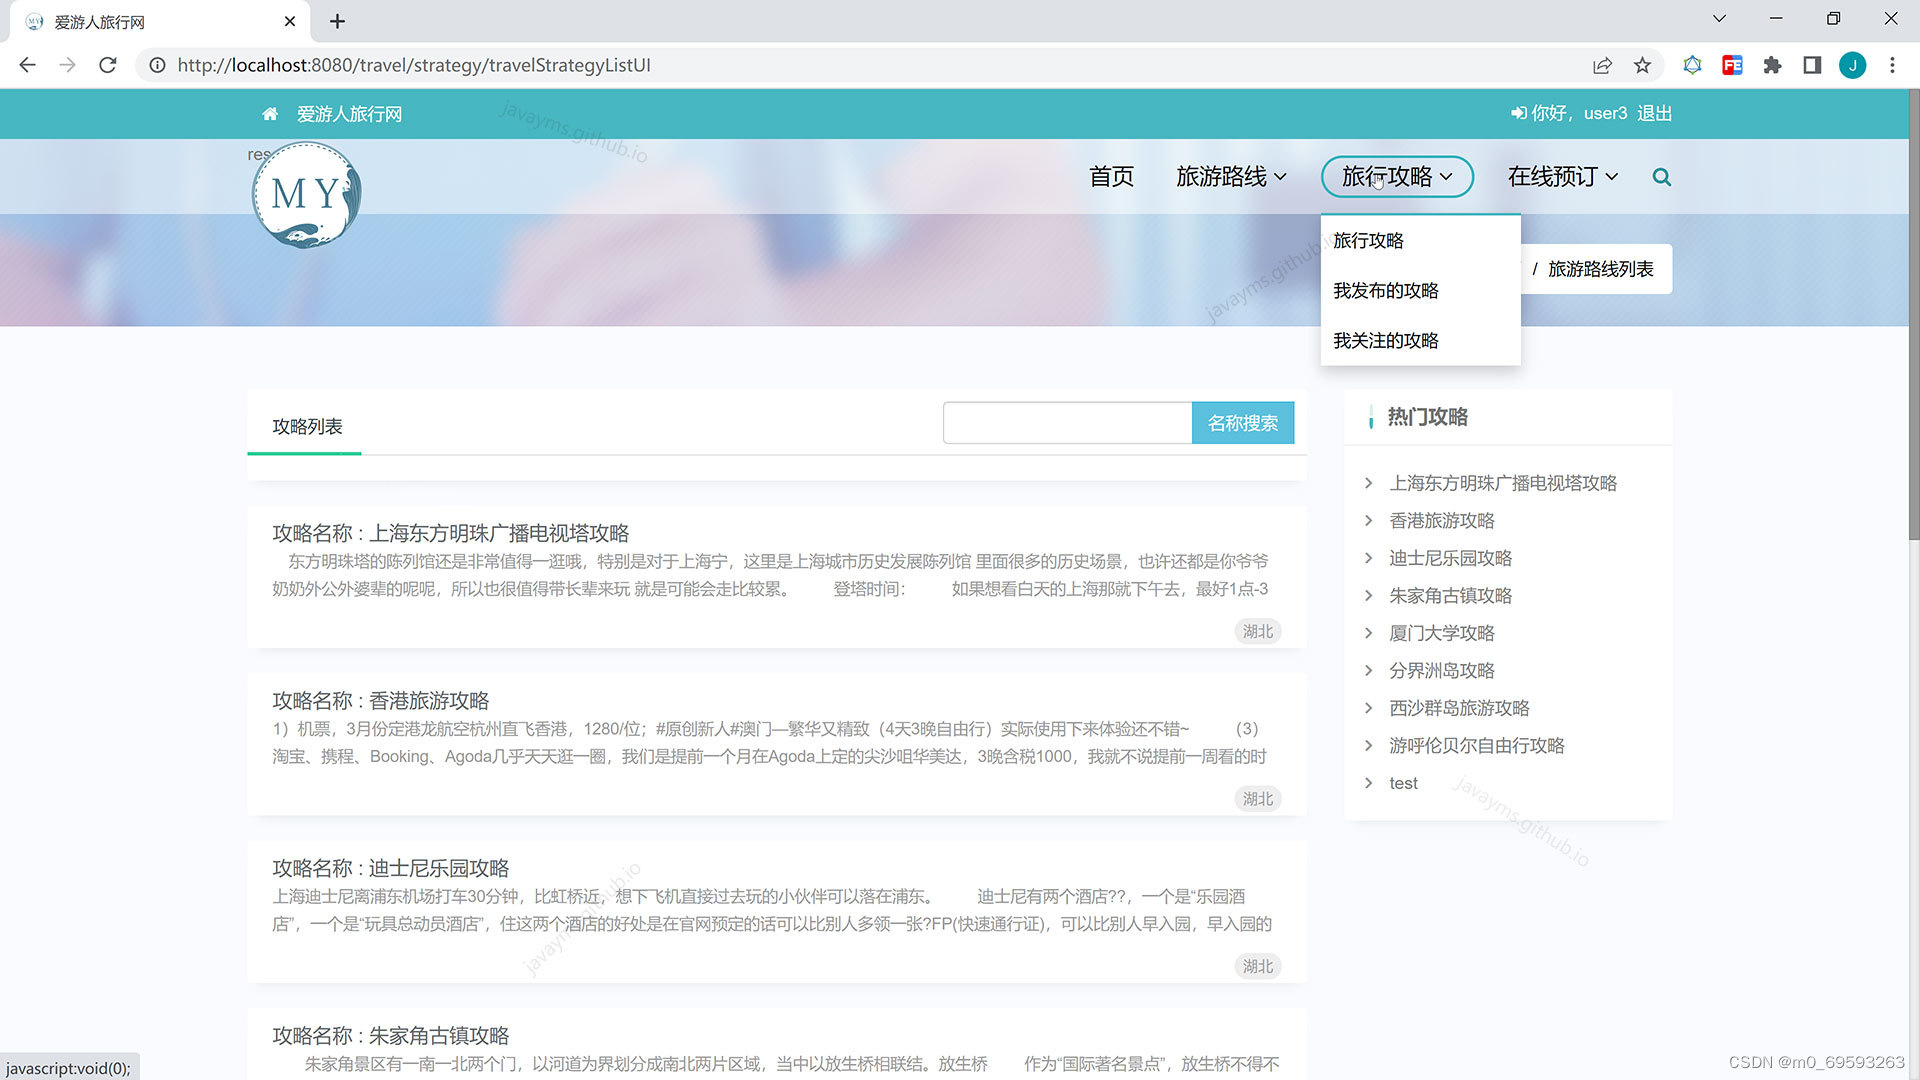This screenshot has width=1920, height=1080.
Task: Open hot strategy 游呼伦贝尔自由行攻略 in sidebar
Action: point(1476,745)
